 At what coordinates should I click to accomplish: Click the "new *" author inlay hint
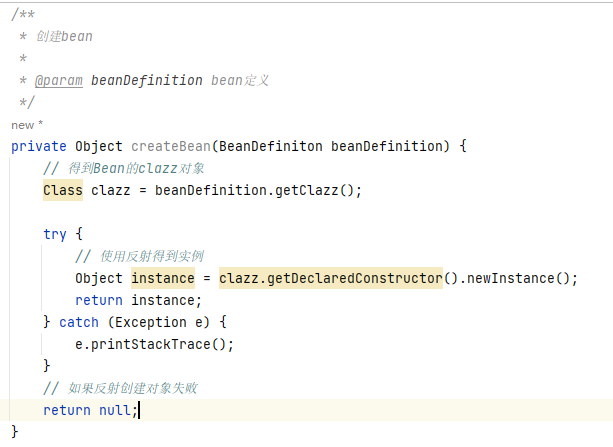coord(27,125)
